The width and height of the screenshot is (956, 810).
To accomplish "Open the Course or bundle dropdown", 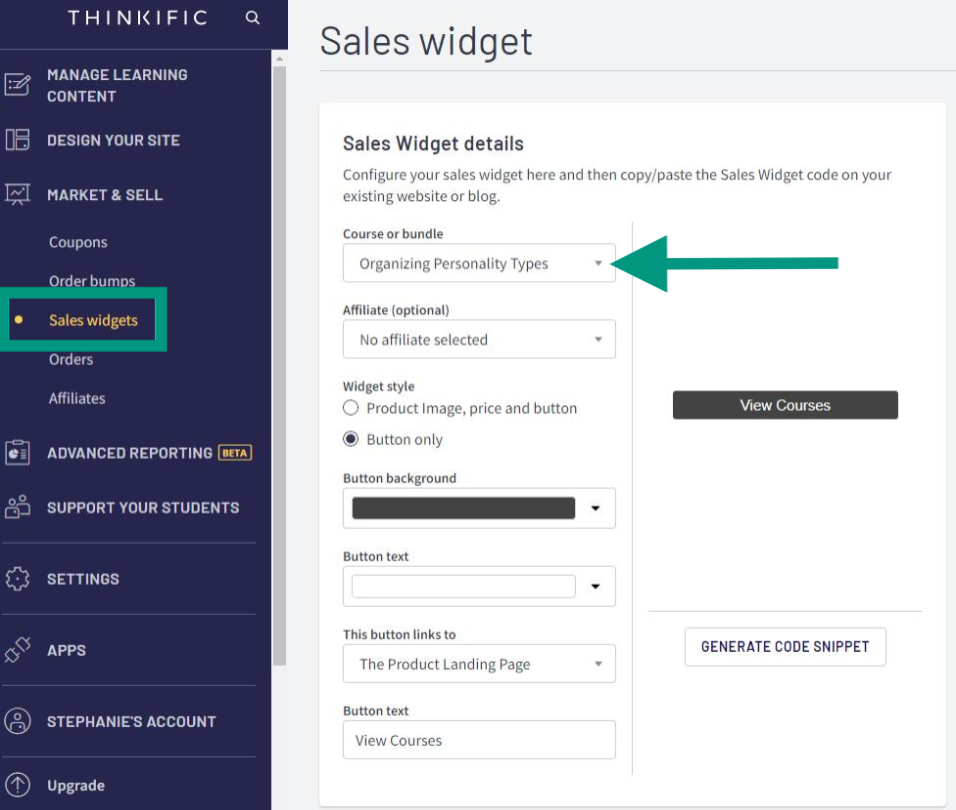I will 479,263.
